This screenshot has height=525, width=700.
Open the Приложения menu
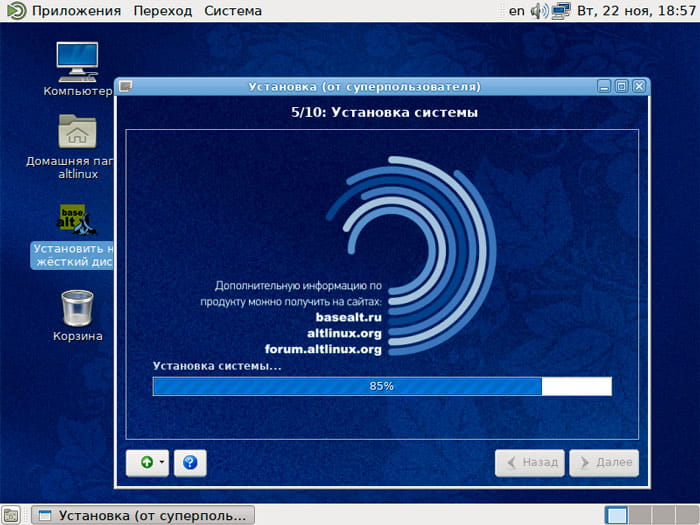(x=76, y=11)
